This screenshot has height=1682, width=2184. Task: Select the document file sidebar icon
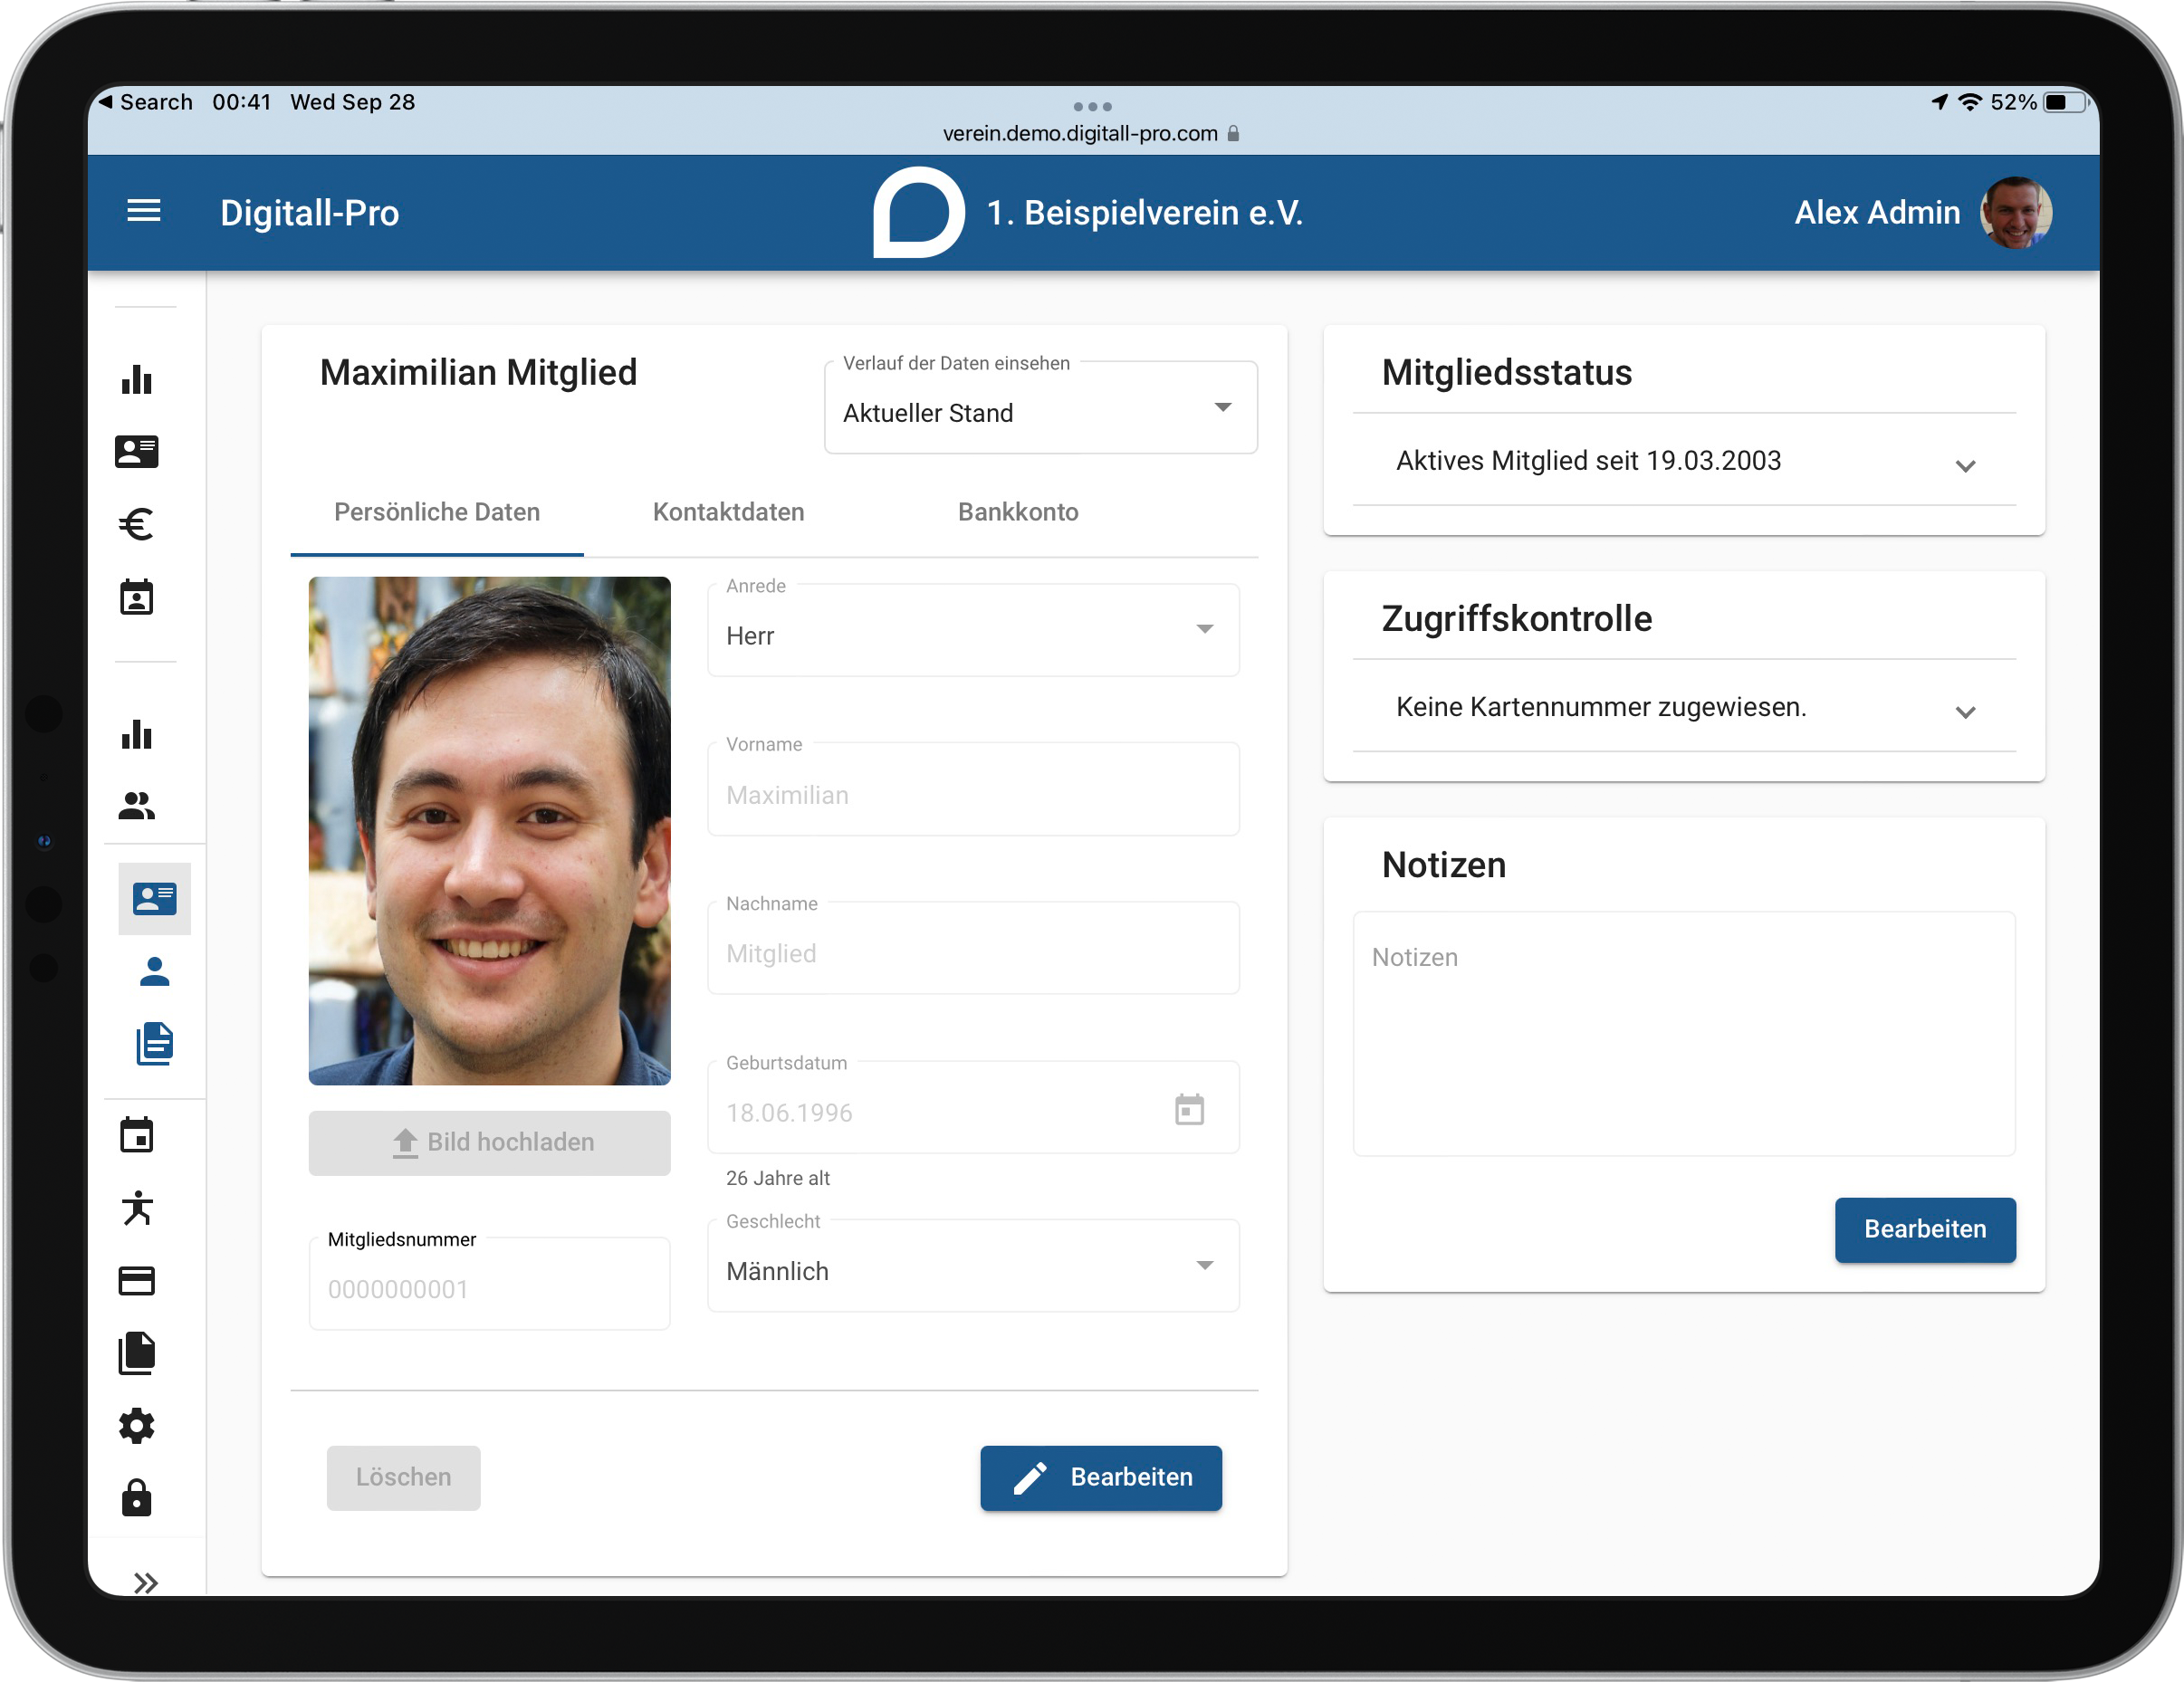(155, 1044)
